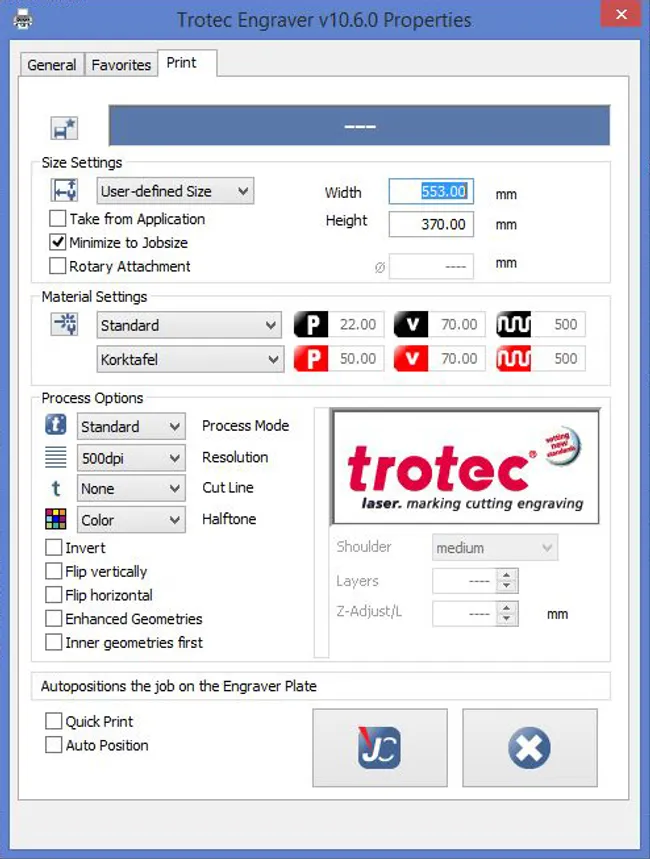
Task: Toggle the Invert checkbox
Action: pyautogui.click(x=54, y=547)
